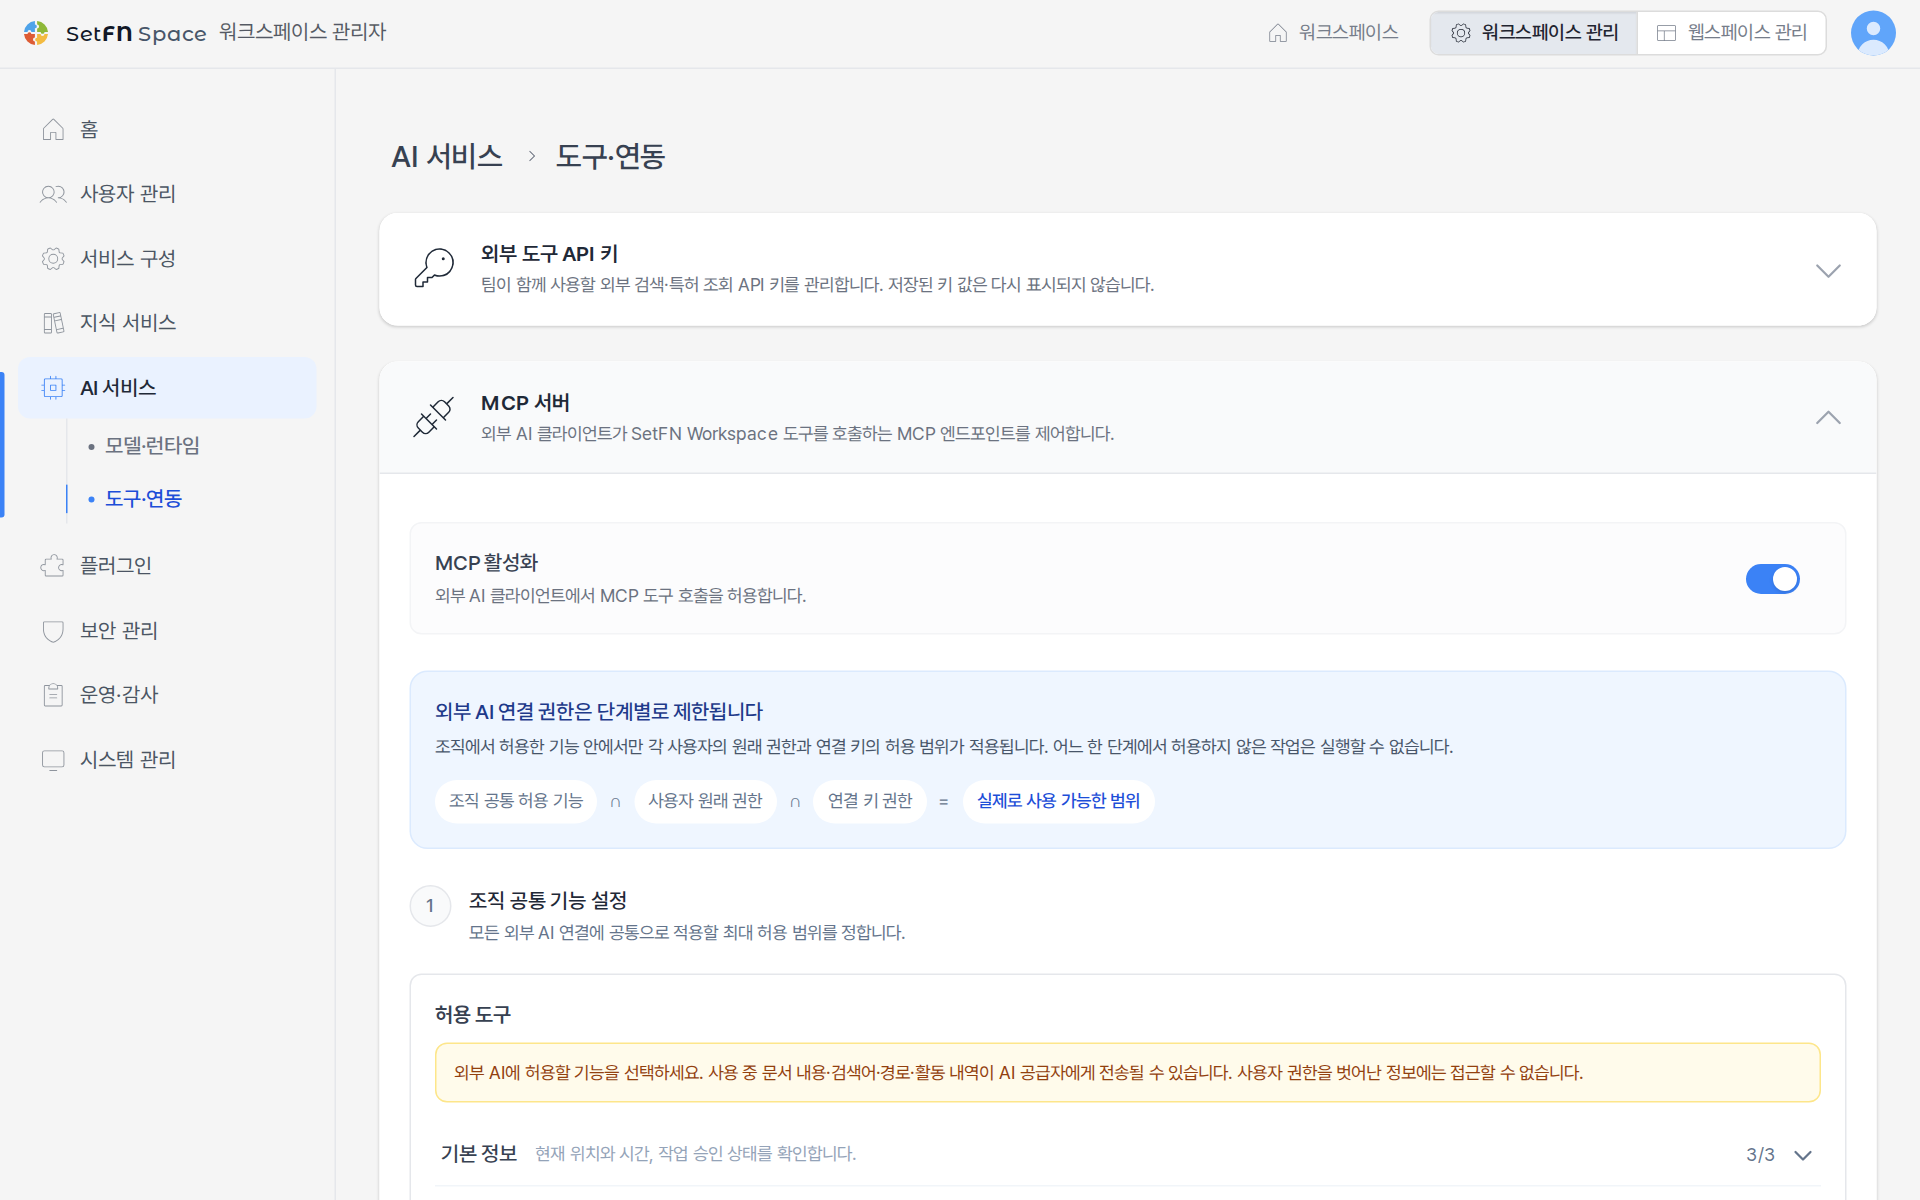Click the 3/3 count on 기본 정보 row
Viewport: 1920px width, 1200px height.
click(1760, 1155)
